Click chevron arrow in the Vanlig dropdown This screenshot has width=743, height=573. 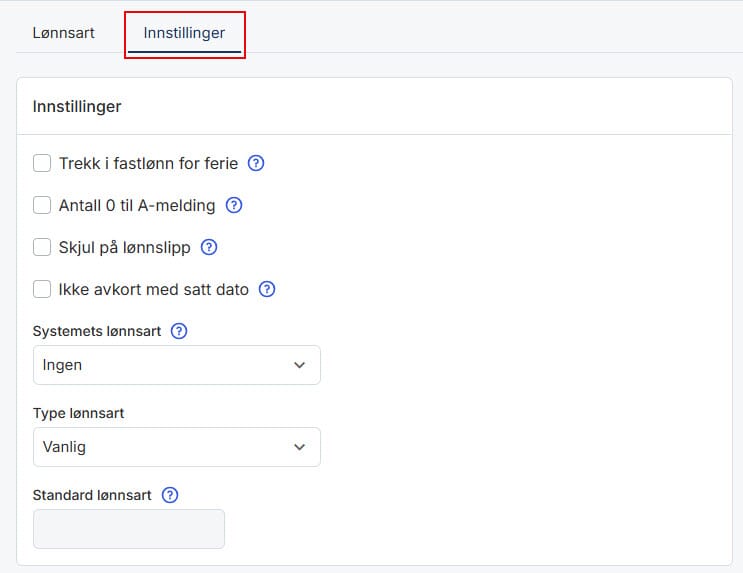300,448
